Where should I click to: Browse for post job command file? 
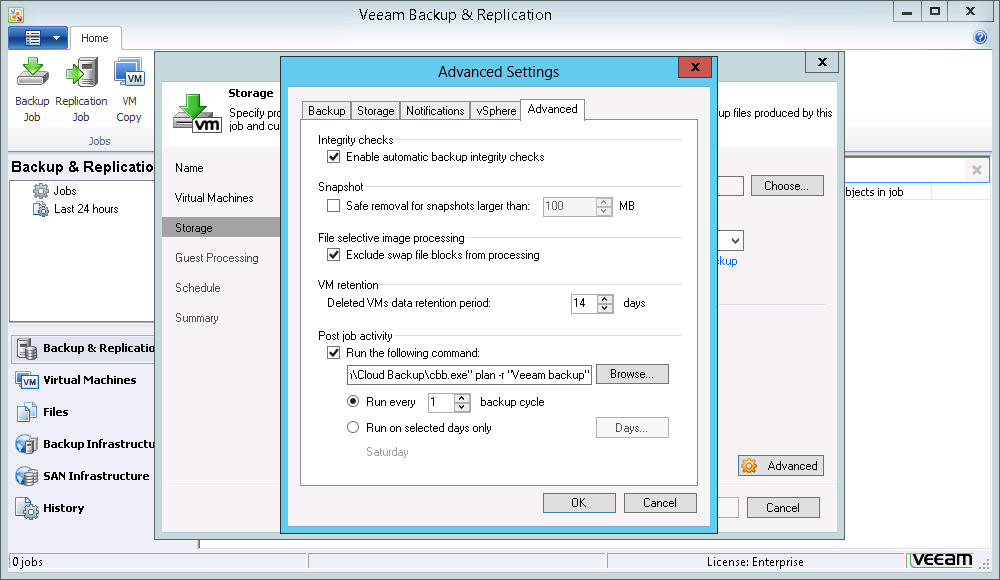coord(632,374)
